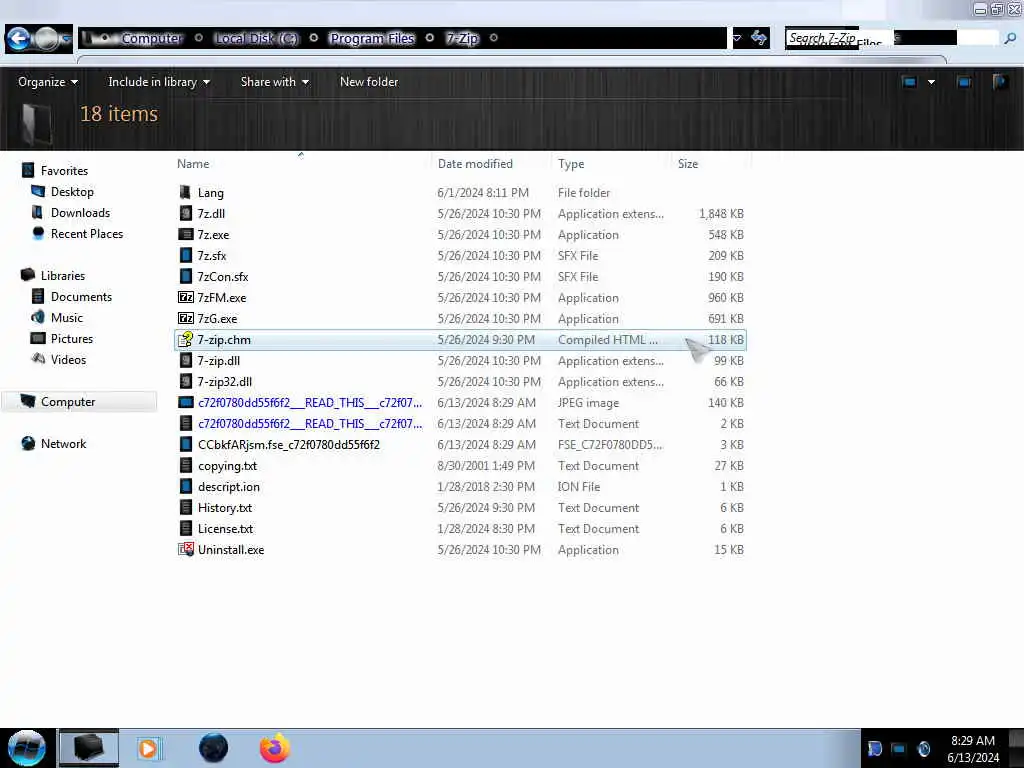Click the taskbar clock 8:29 AM
The image size is (1024, 768).
coord(972,741)
